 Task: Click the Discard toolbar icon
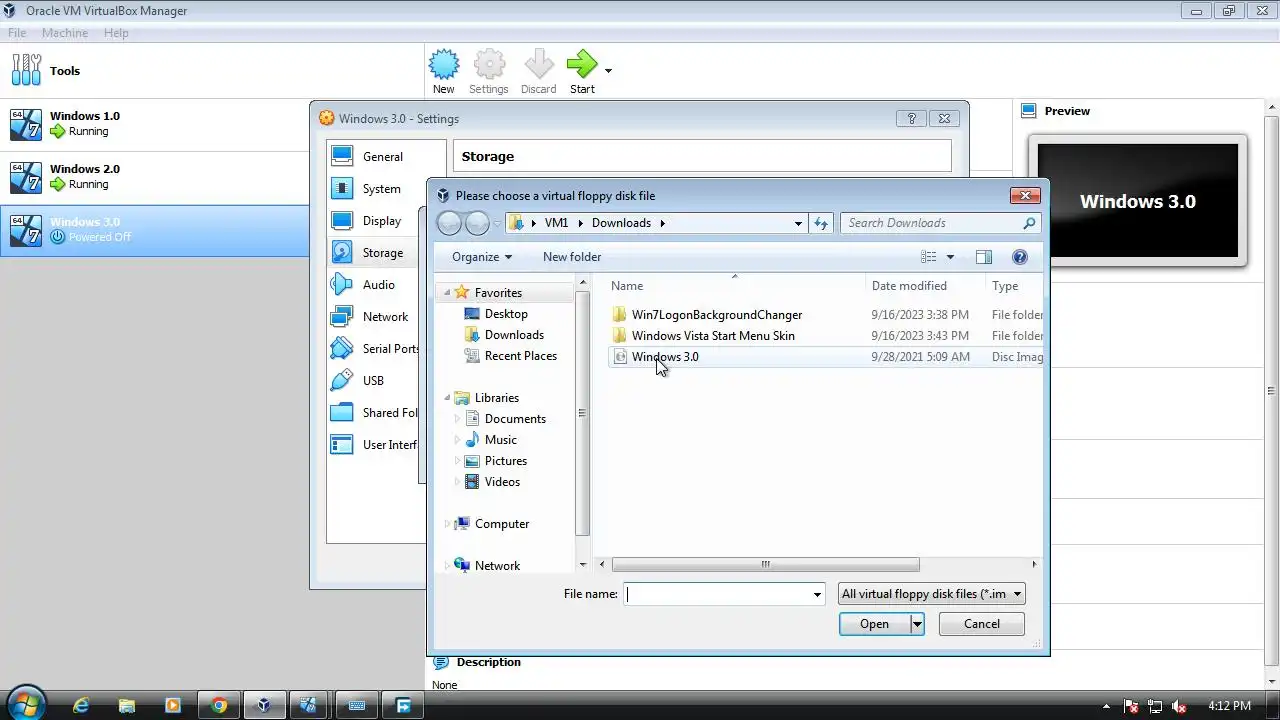538,71
